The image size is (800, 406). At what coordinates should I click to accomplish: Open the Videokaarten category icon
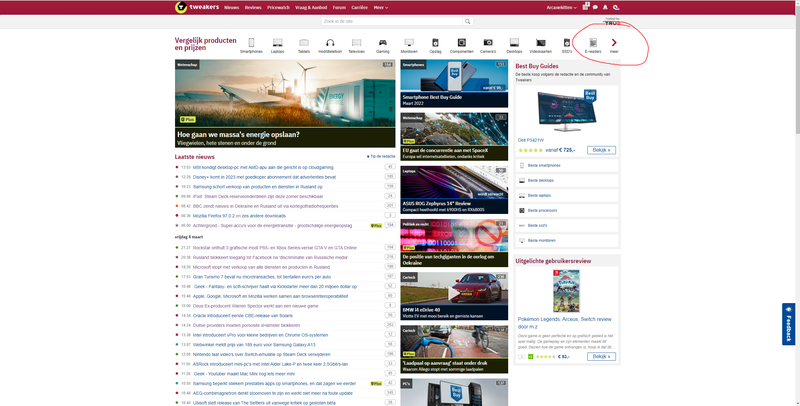540,43
